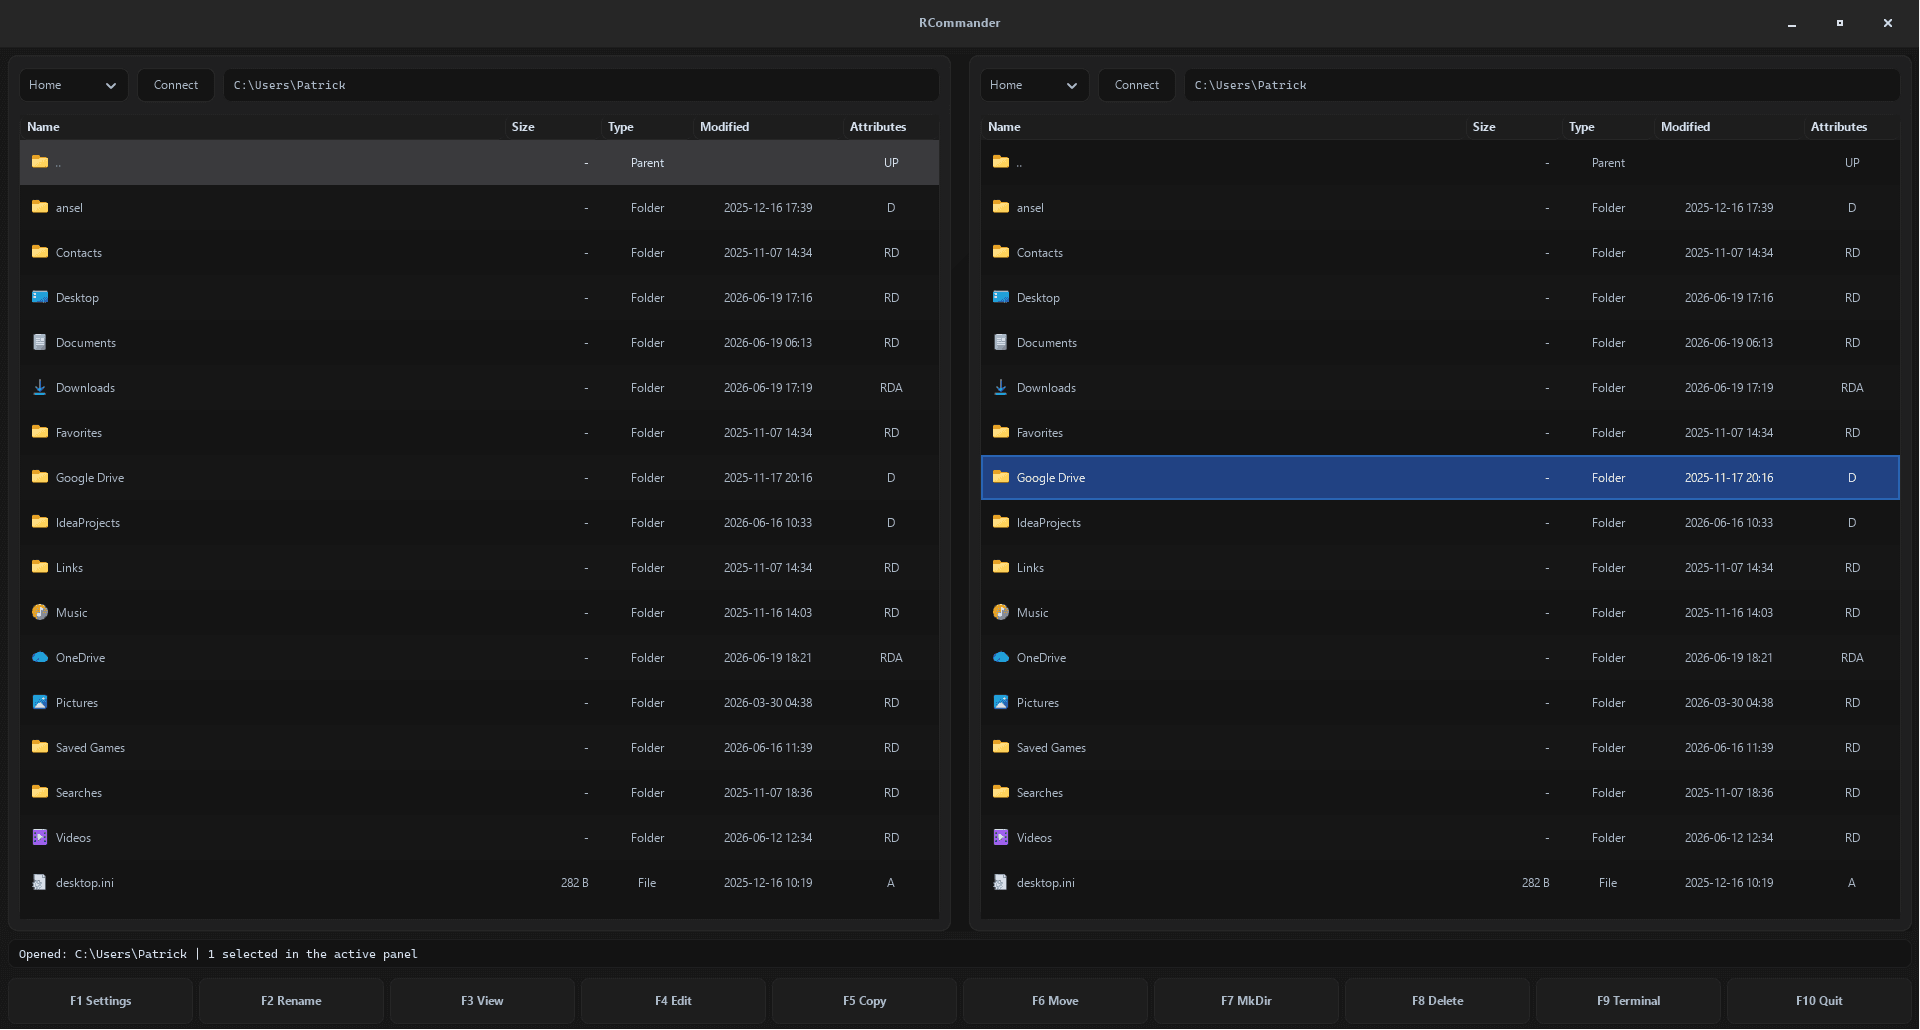This screenshot has width=1920, height=1030.
Task: Open the Home dropdown in right panel
Action: coord(1035,85)
